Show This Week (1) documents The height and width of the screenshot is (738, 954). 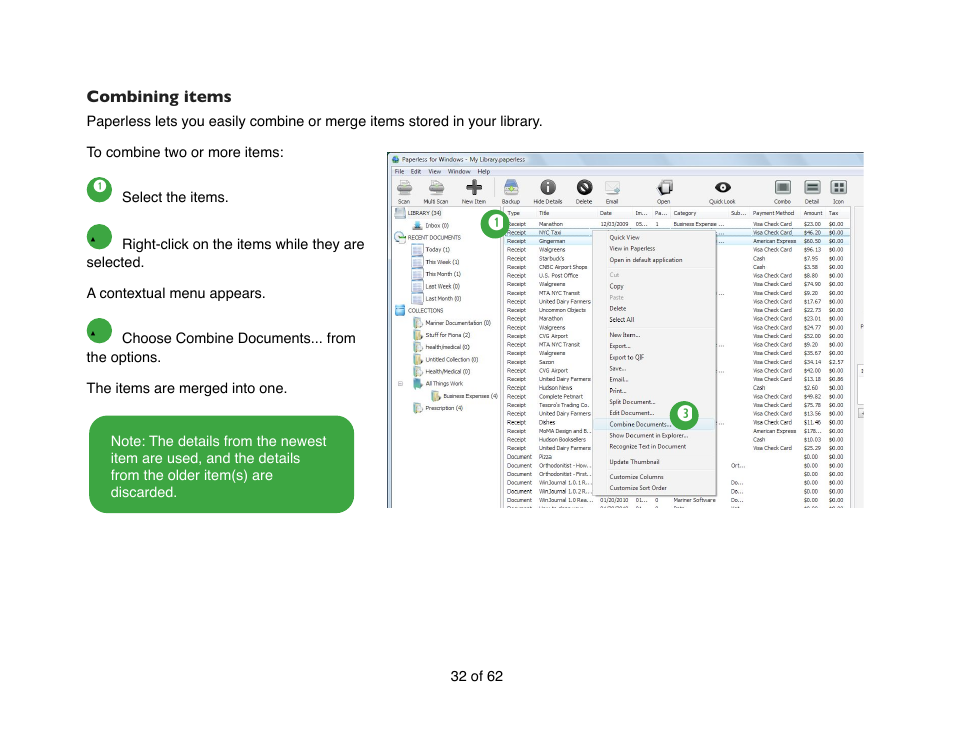pos(442,262)
